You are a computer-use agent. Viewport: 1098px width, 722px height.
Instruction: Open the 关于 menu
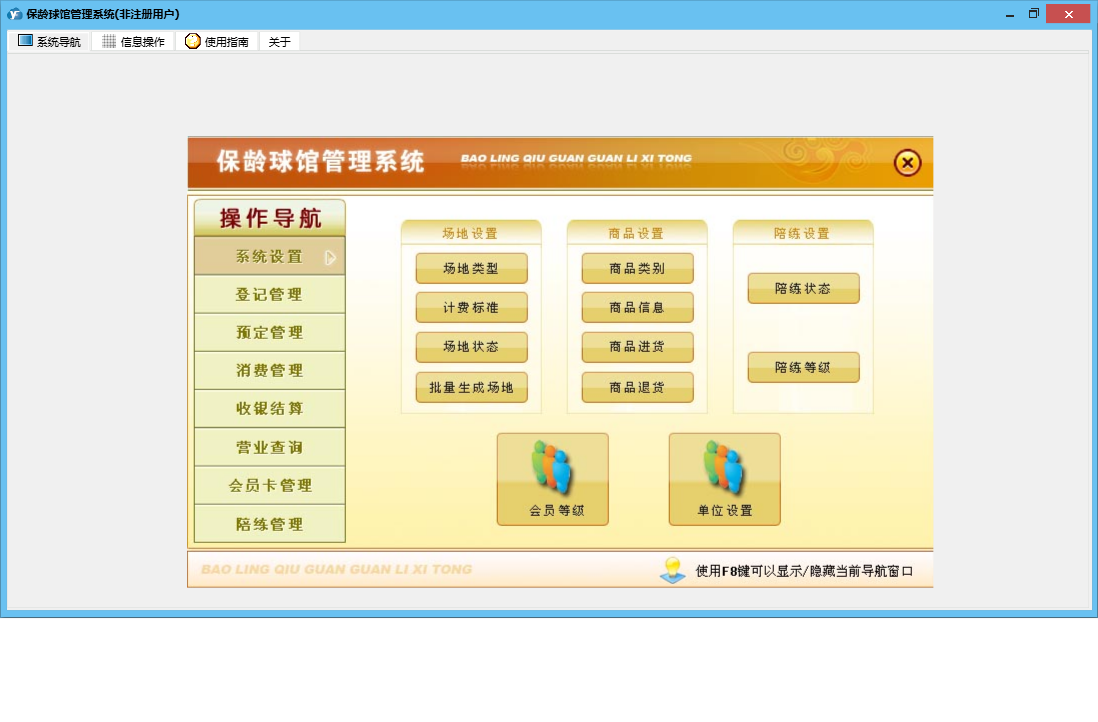pyautogui.click(x=279, y=41)
